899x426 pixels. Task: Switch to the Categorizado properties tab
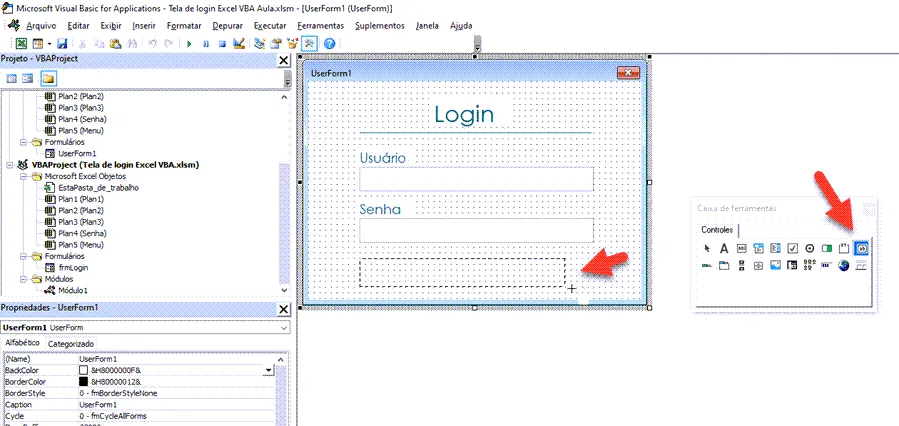pos(71,343)
